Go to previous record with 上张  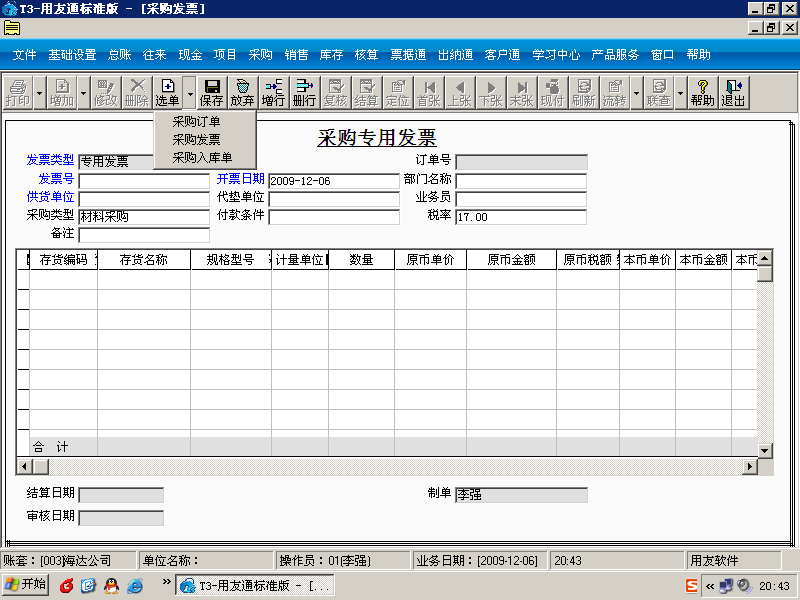tap(460, 92)
